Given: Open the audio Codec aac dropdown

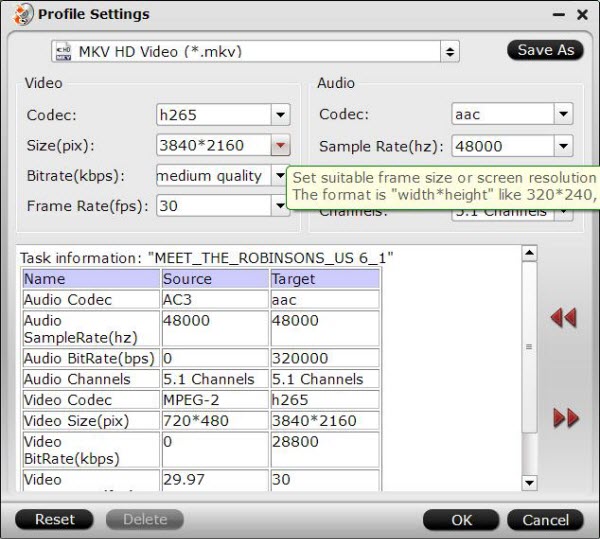Looking at the screenshot, I should (563, 114).
